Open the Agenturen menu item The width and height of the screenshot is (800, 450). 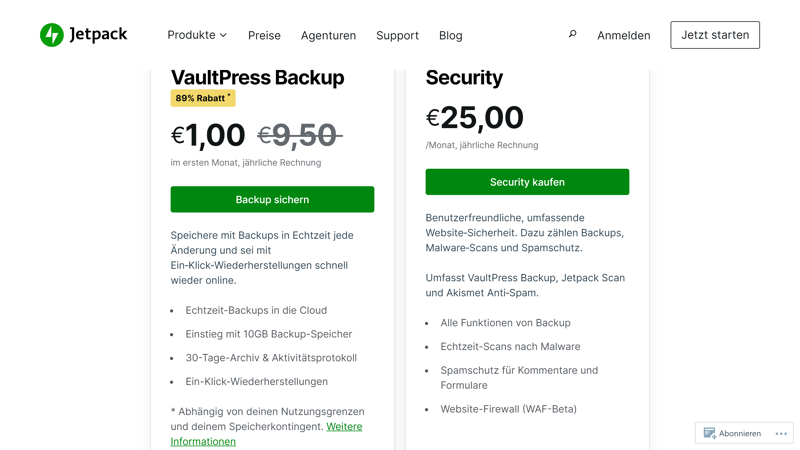click(328, 35)
